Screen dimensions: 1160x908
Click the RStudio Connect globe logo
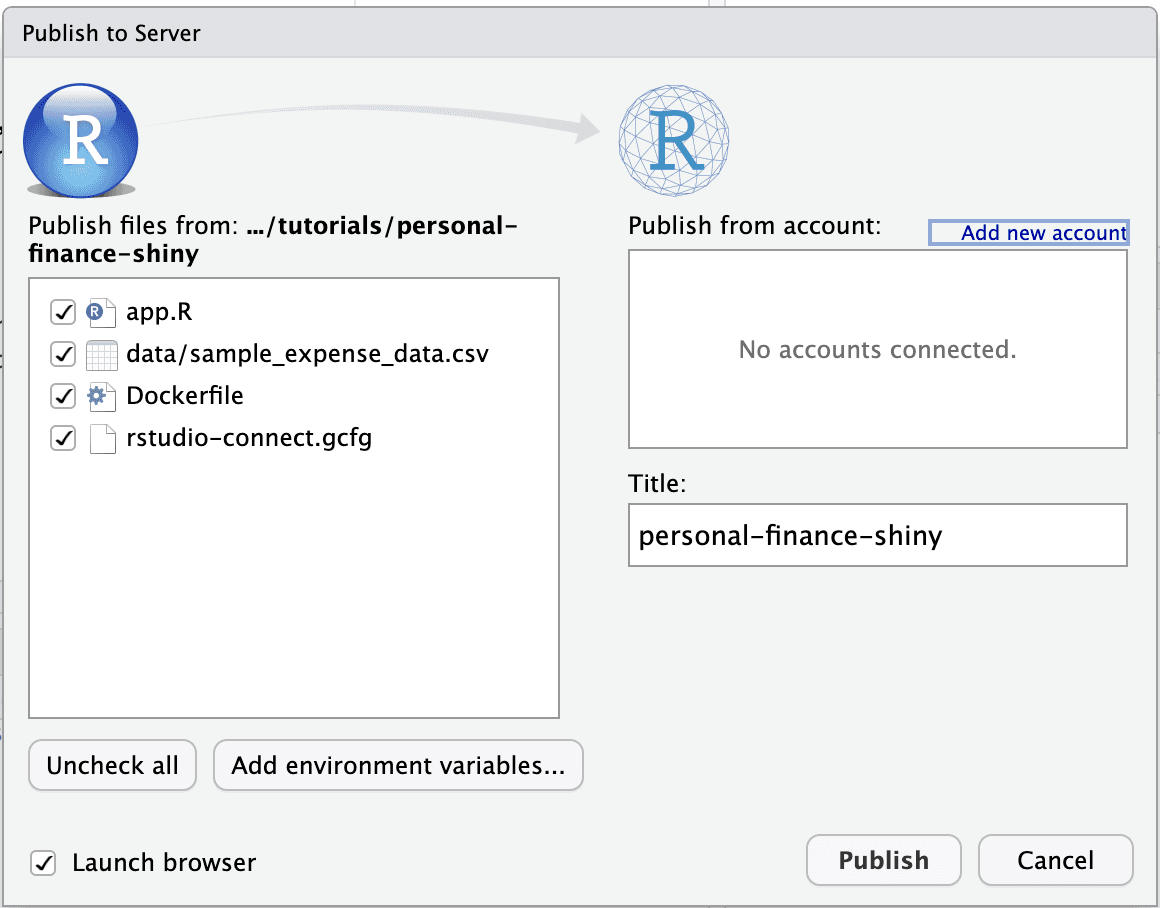(673, 140)
